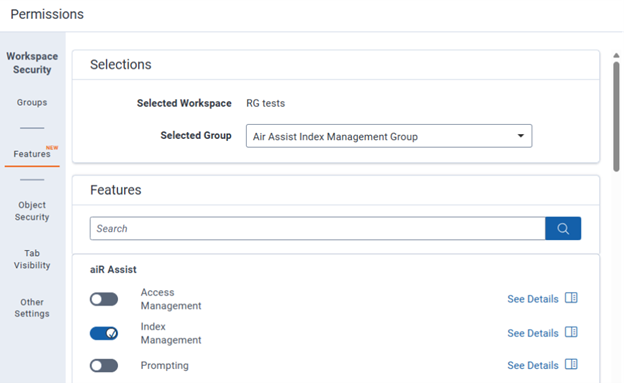
Task: Click See Details for Index Management
Action: coord(533,333)
